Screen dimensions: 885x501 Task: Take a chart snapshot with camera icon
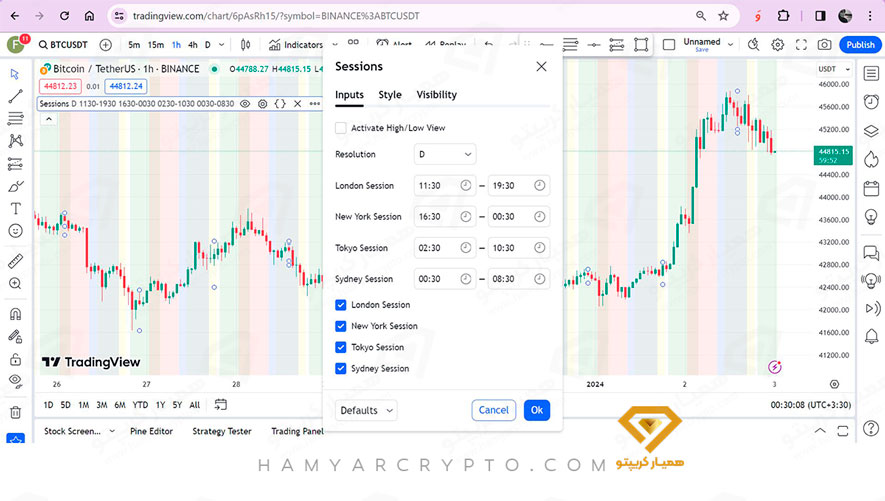(x=824, y=45)
